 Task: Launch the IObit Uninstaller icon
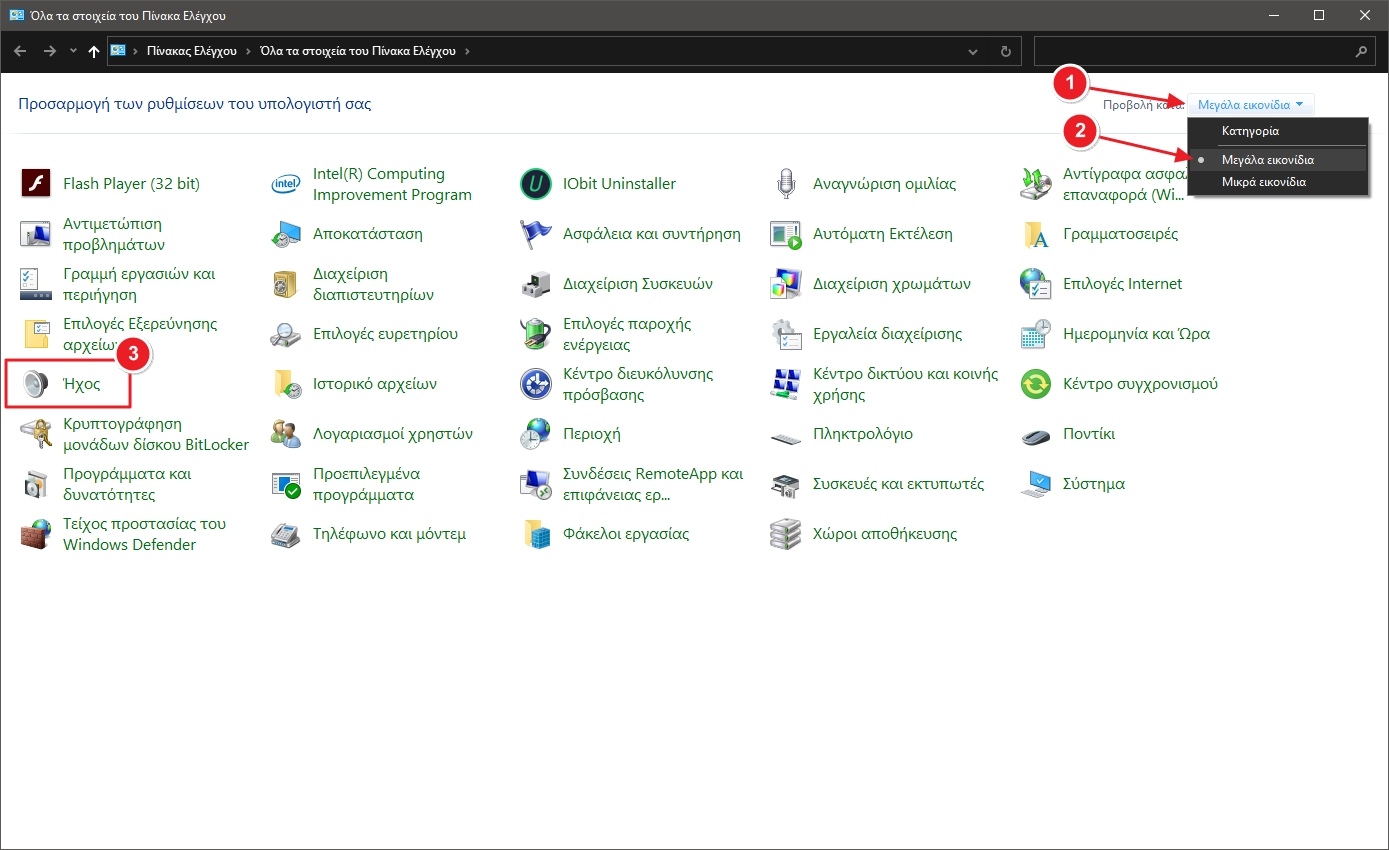[x=536, y=184]
